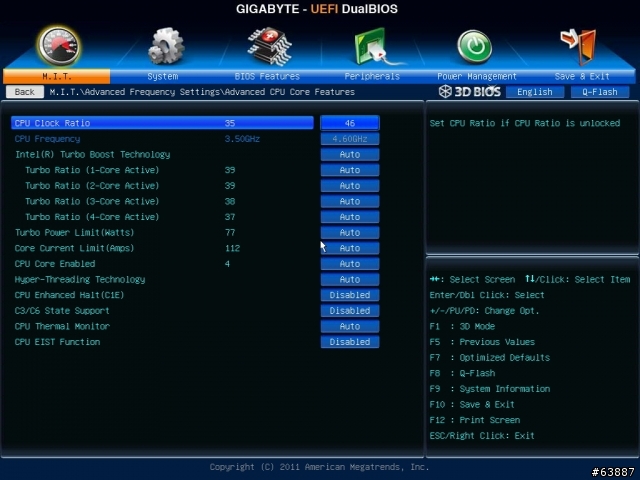Select the CPU EIST Function label
640x480 pixels.
57,342
